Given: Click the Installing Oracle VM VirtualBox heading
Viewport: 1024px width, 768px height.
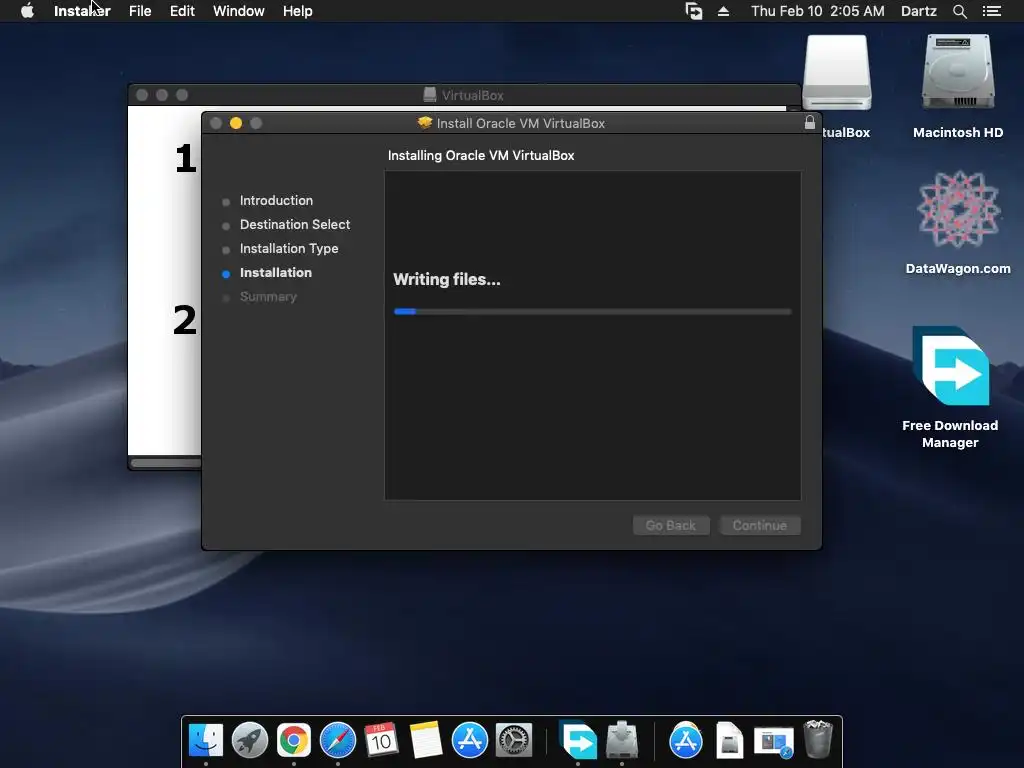Looking at the screenshot, I should click(481, 155).
